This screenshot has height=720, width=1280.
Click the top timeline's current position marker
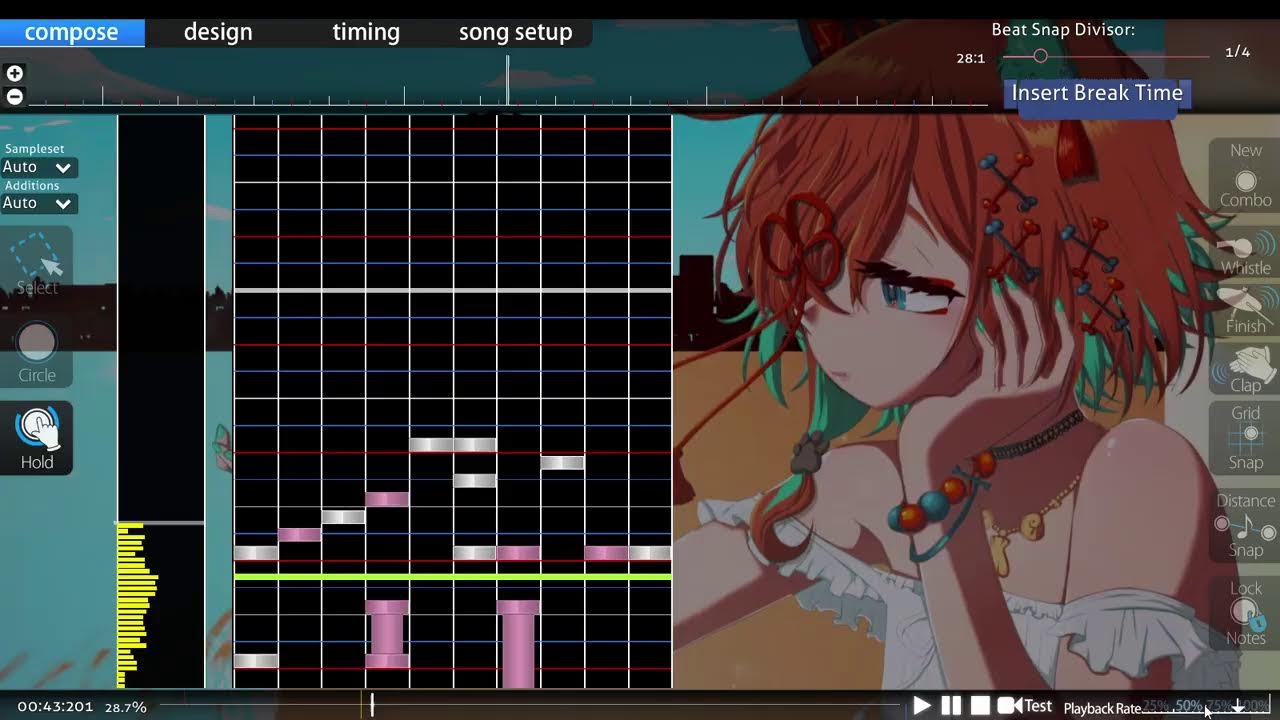coord(508,80)
